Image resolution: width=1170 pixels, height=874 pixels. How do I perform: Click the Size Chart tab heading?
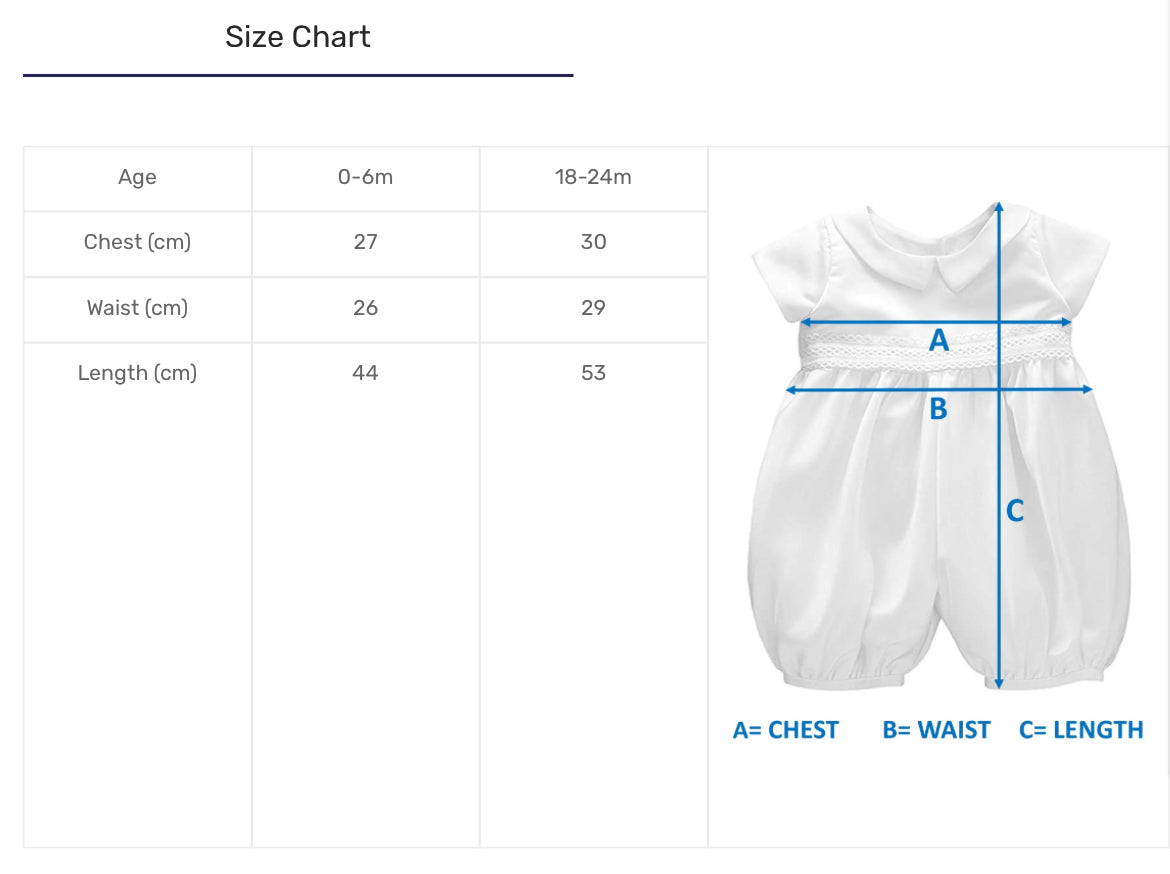coord(297,37)
